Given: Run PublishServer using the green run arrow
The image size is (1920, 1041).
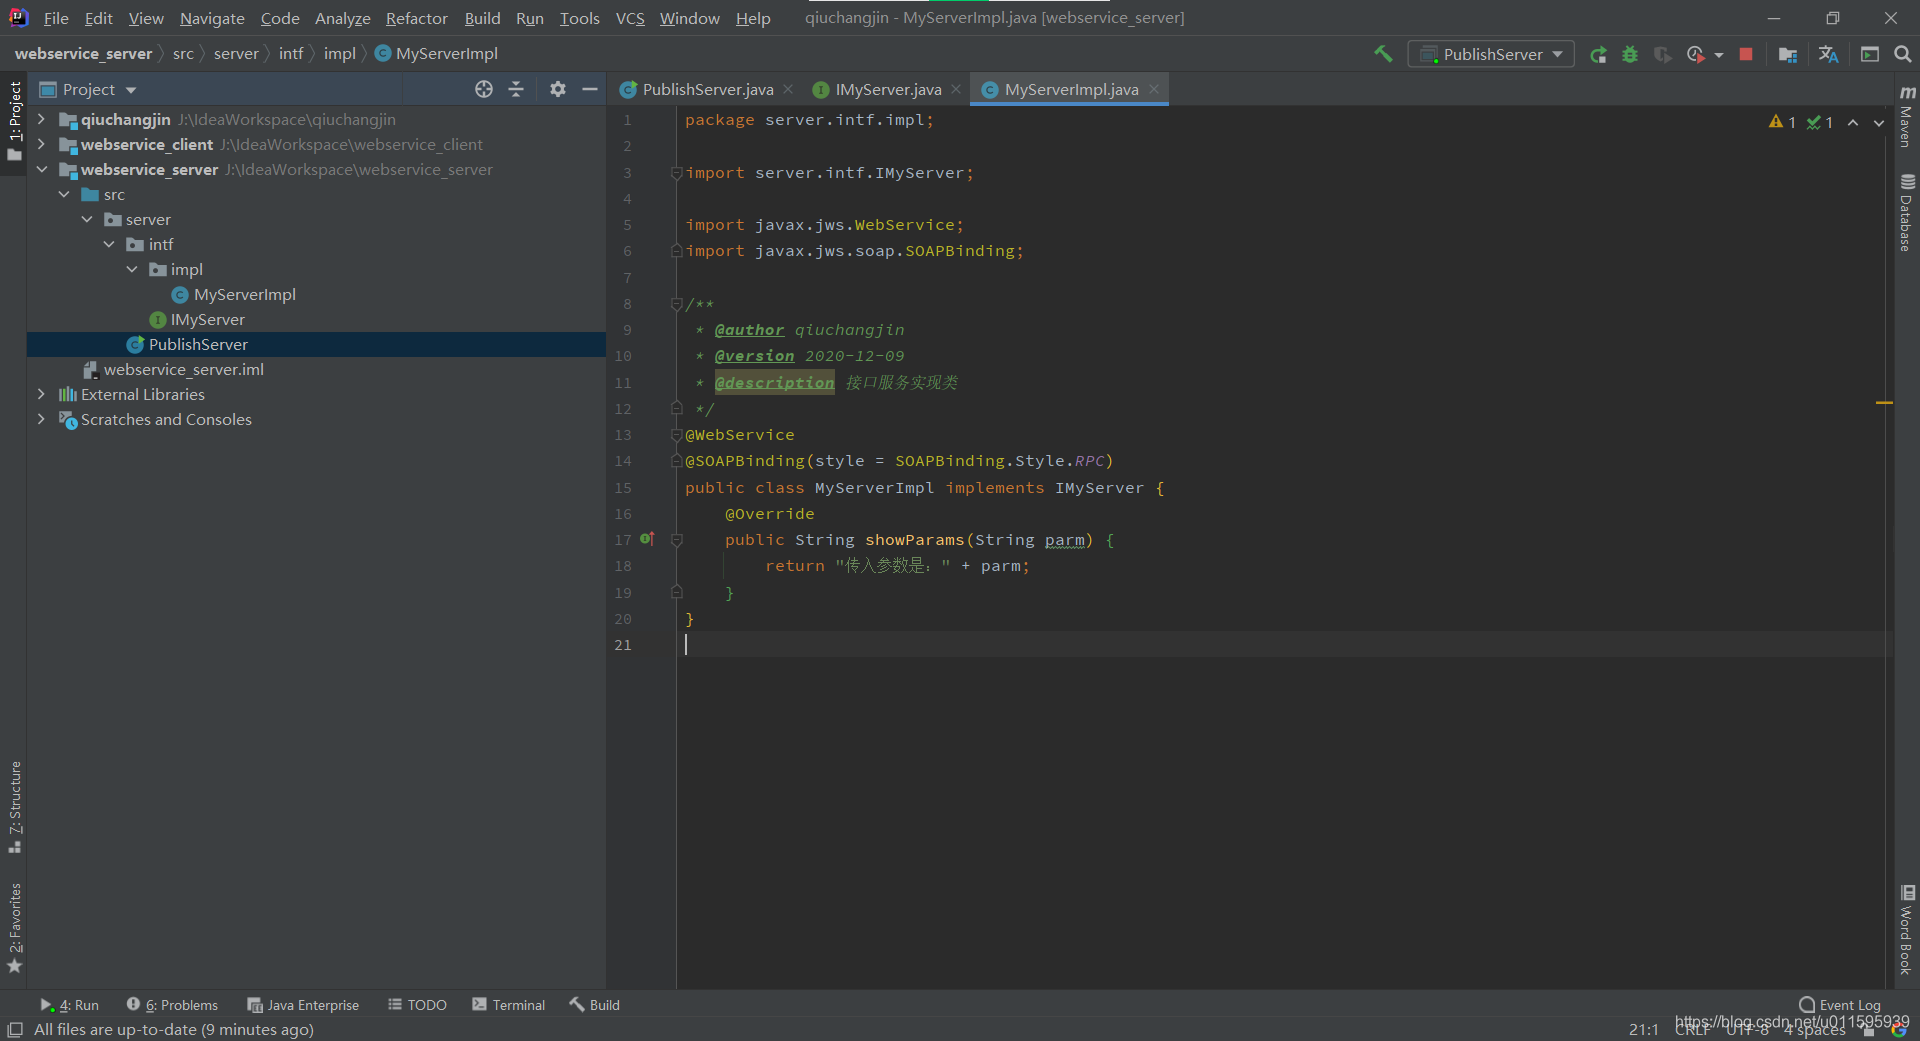Looking at the screenshot, I should 1598,54.
